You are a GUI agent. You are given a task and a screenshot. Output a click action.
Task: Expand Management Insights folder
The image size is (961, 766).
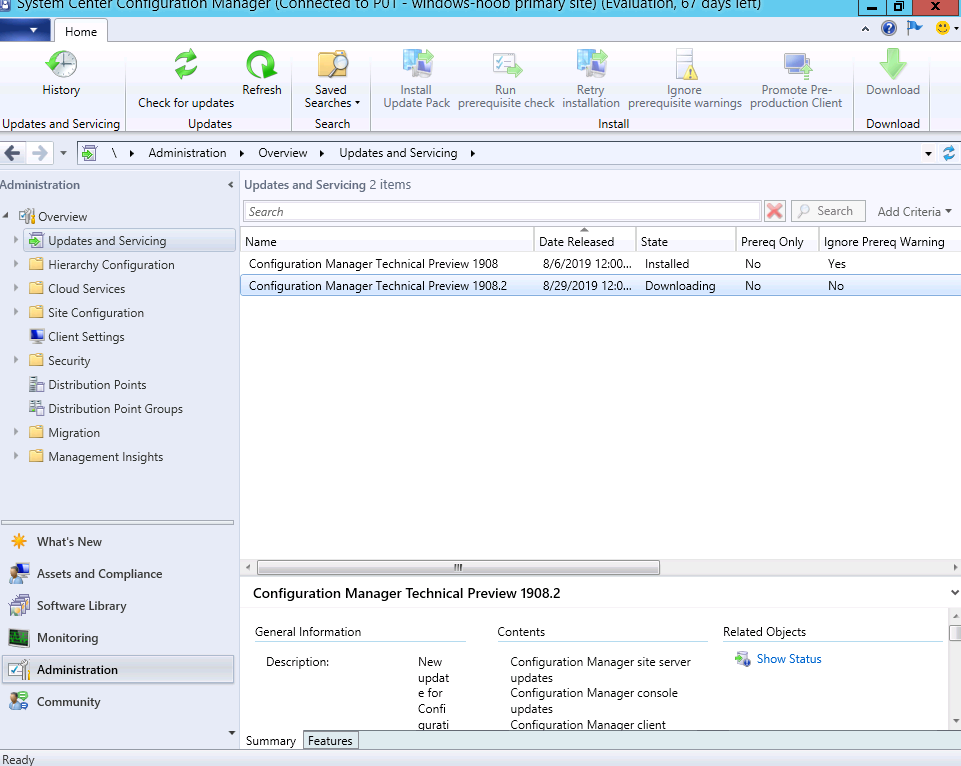point(16,455)
